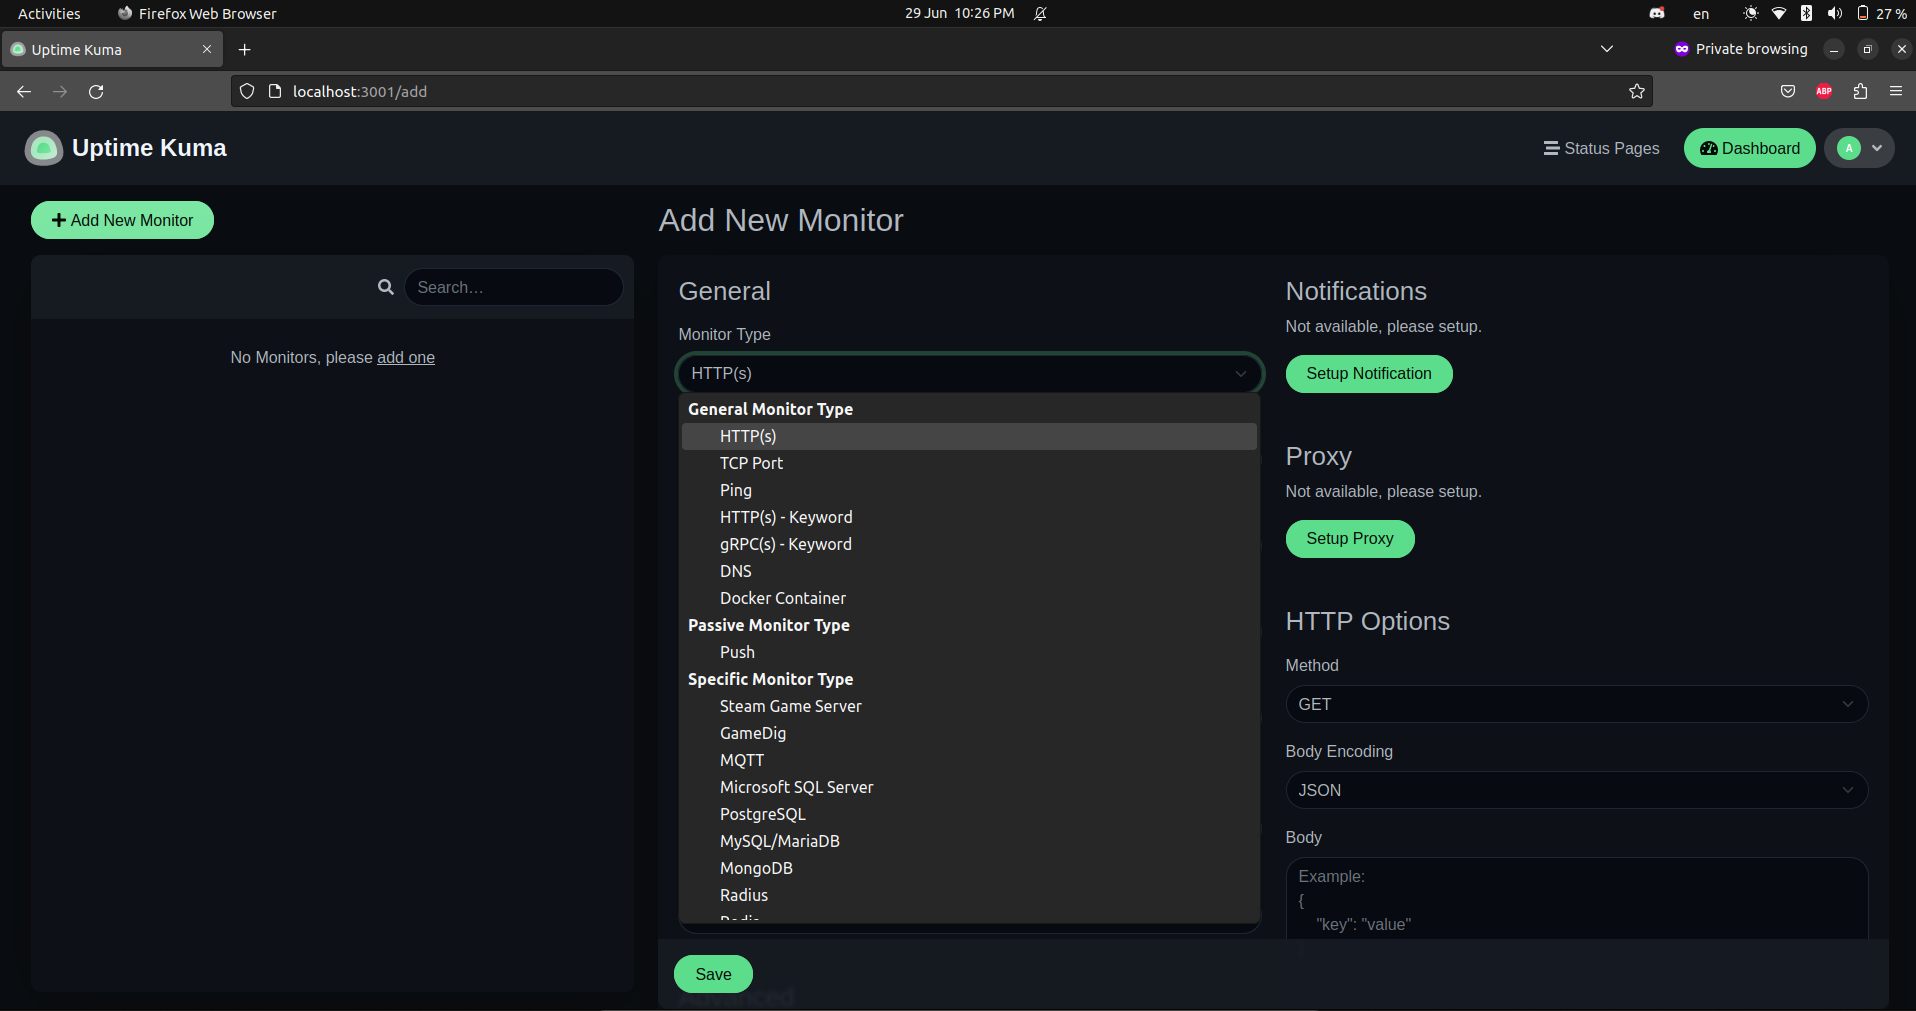
Task: Follow the "add one" link
Action: coord(405,358)
